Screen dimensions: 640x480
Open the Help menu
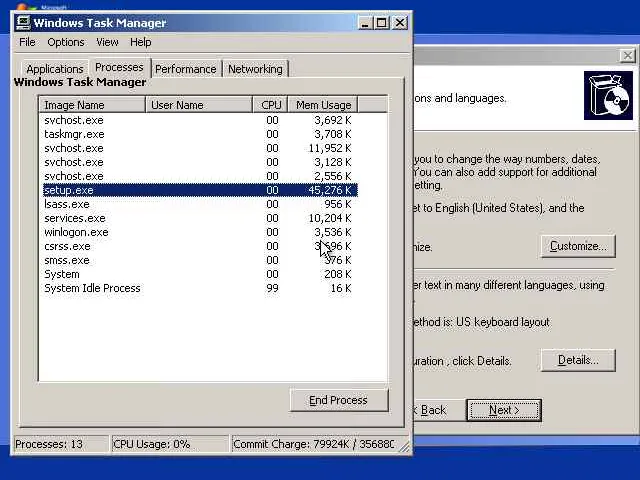point(140,42)
